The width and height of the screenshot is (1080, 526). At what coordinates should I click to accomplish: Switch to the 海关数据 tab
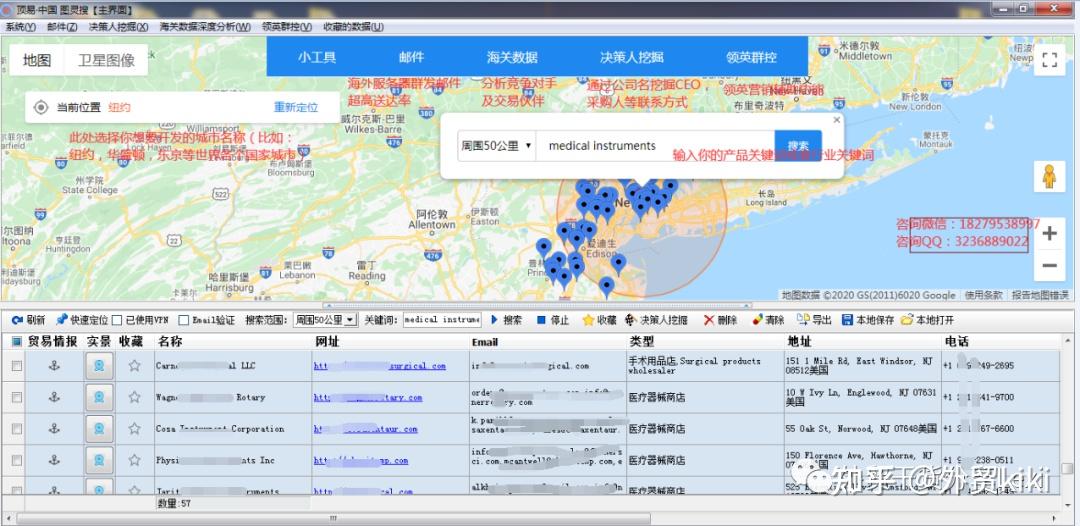(x=512, y=57)
